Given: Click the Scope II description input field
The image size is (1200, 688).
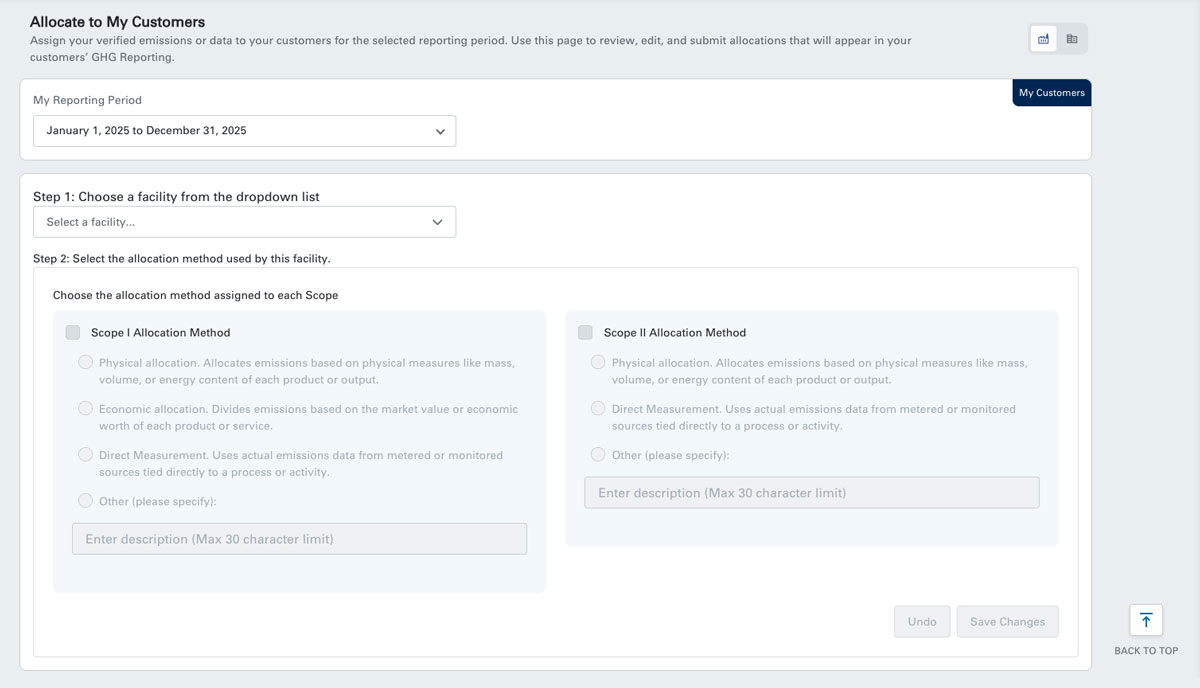Looking at the screenshot, I should click(812, 492).
